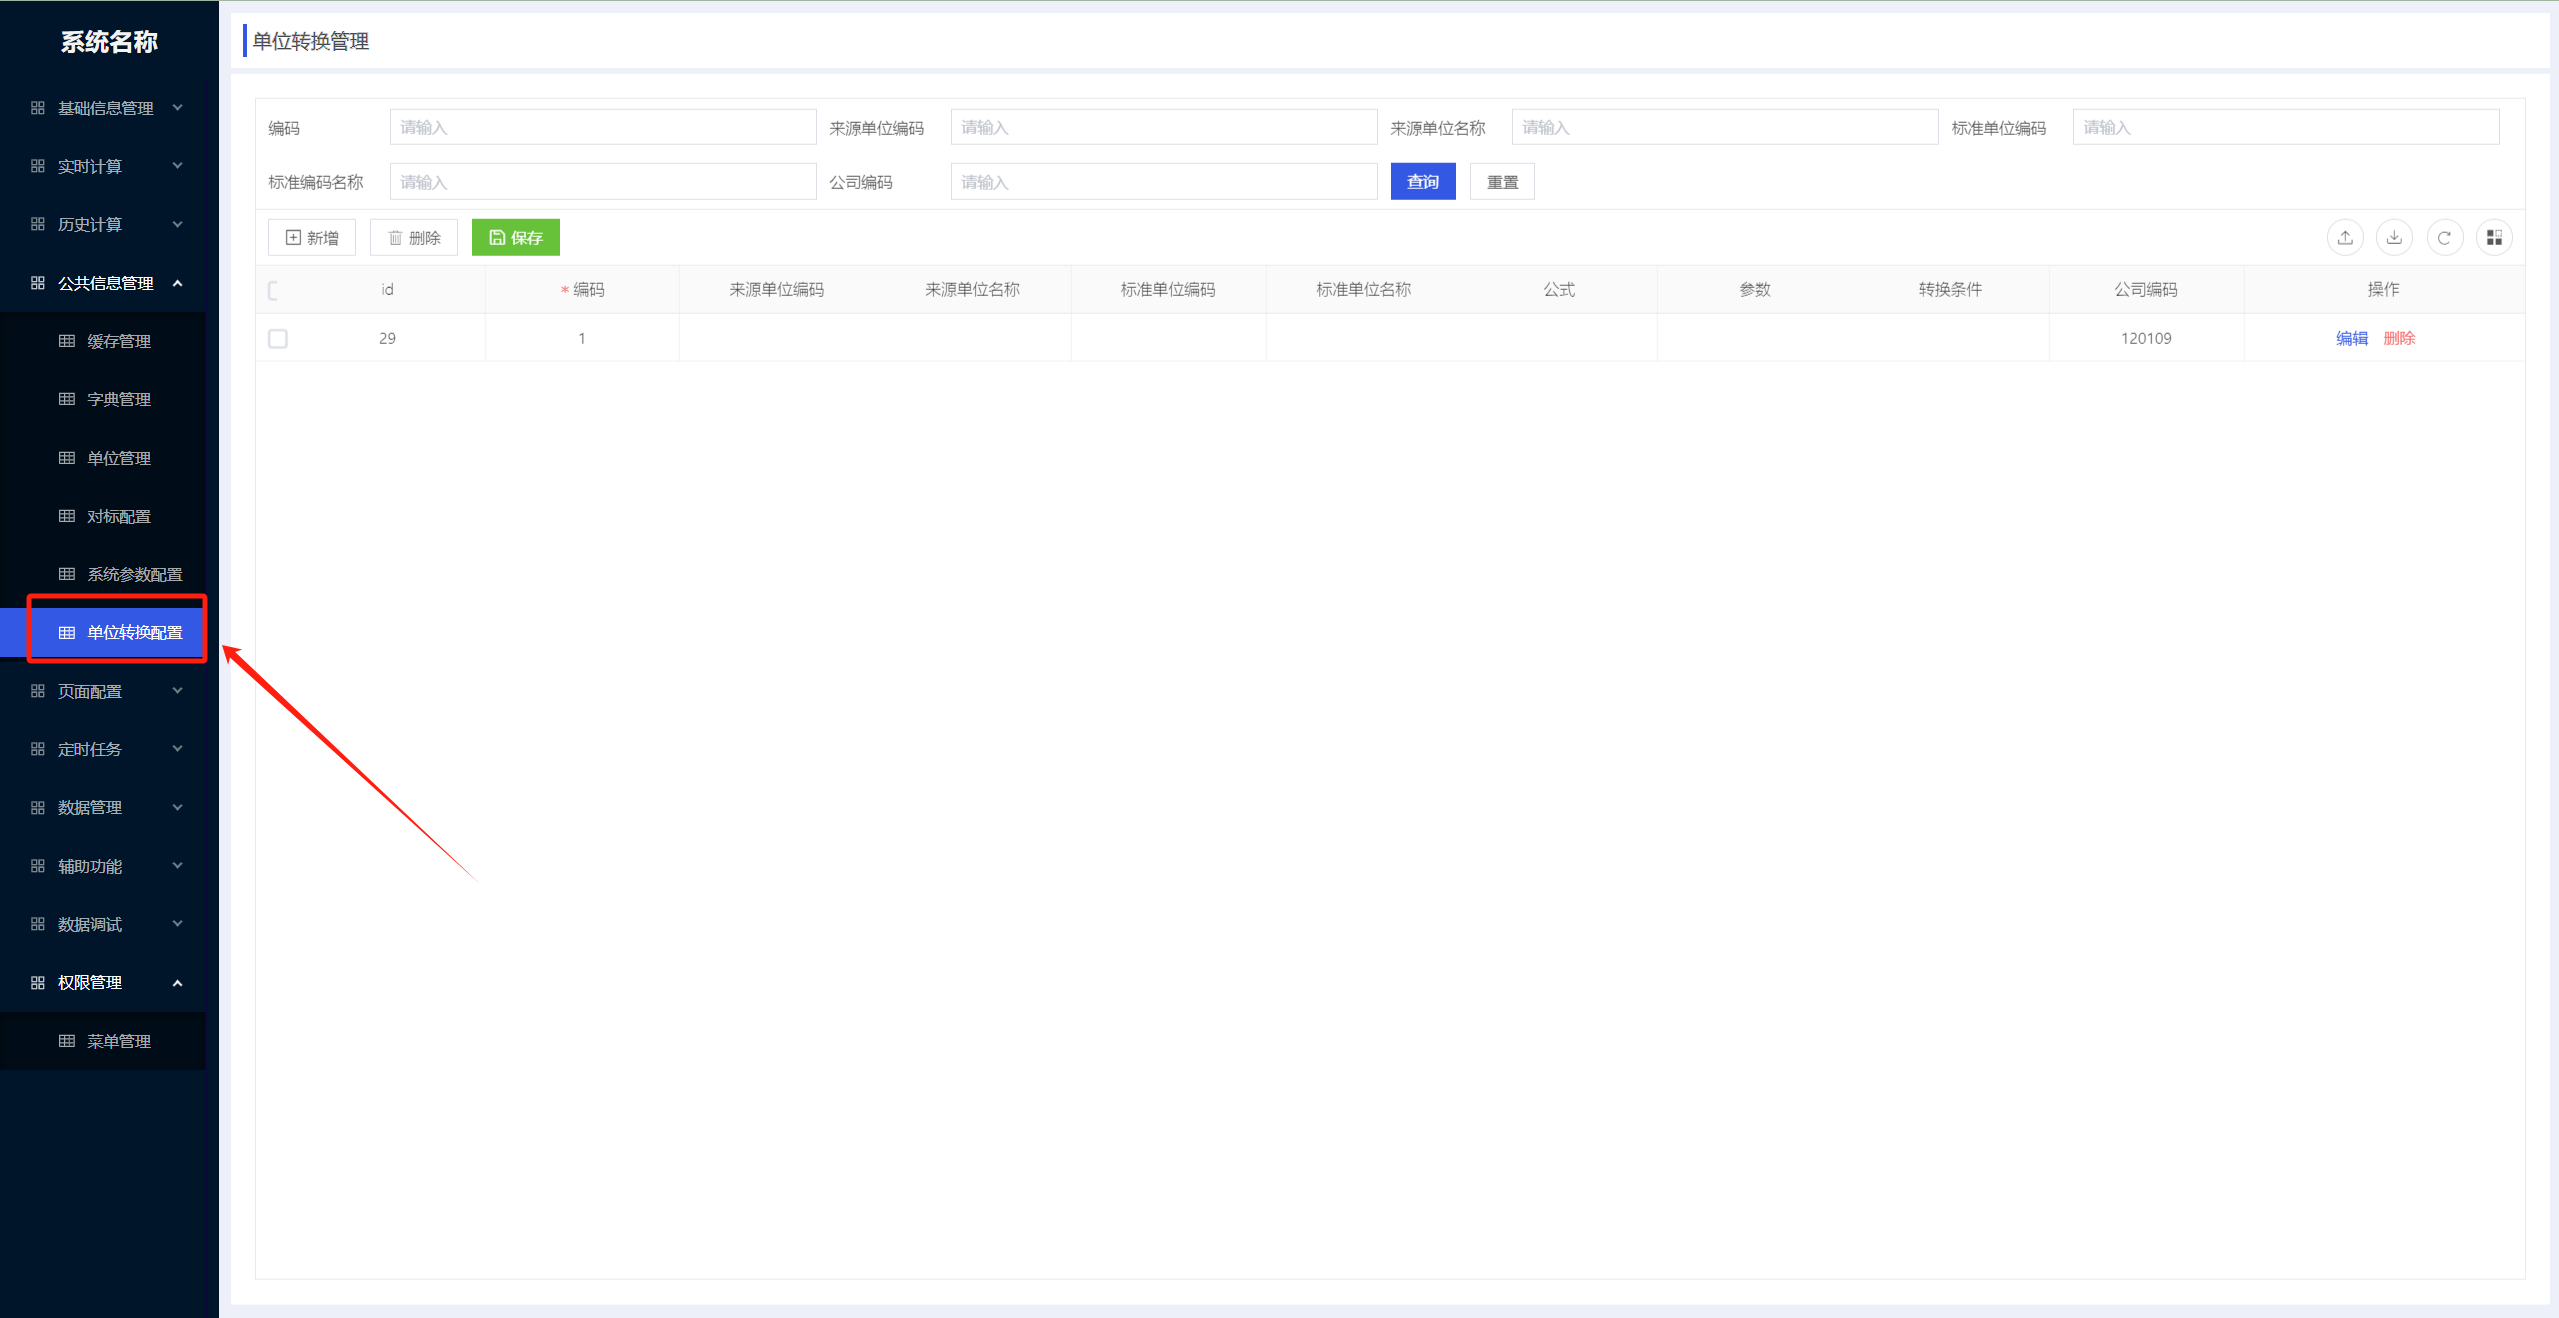This screenshot has width=2559, height=1318.
Task: Click the table icon beside 缓存管理
Action: pyautogui.click(x=67, y=341)
